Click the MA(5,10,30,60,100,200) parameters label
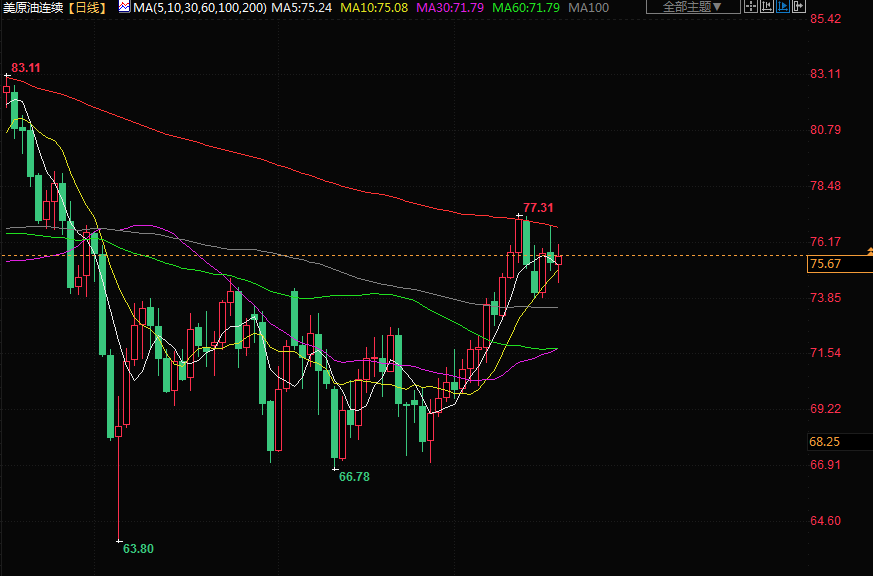The height and width of the screenshot is (576, 873). coord(199,8)
